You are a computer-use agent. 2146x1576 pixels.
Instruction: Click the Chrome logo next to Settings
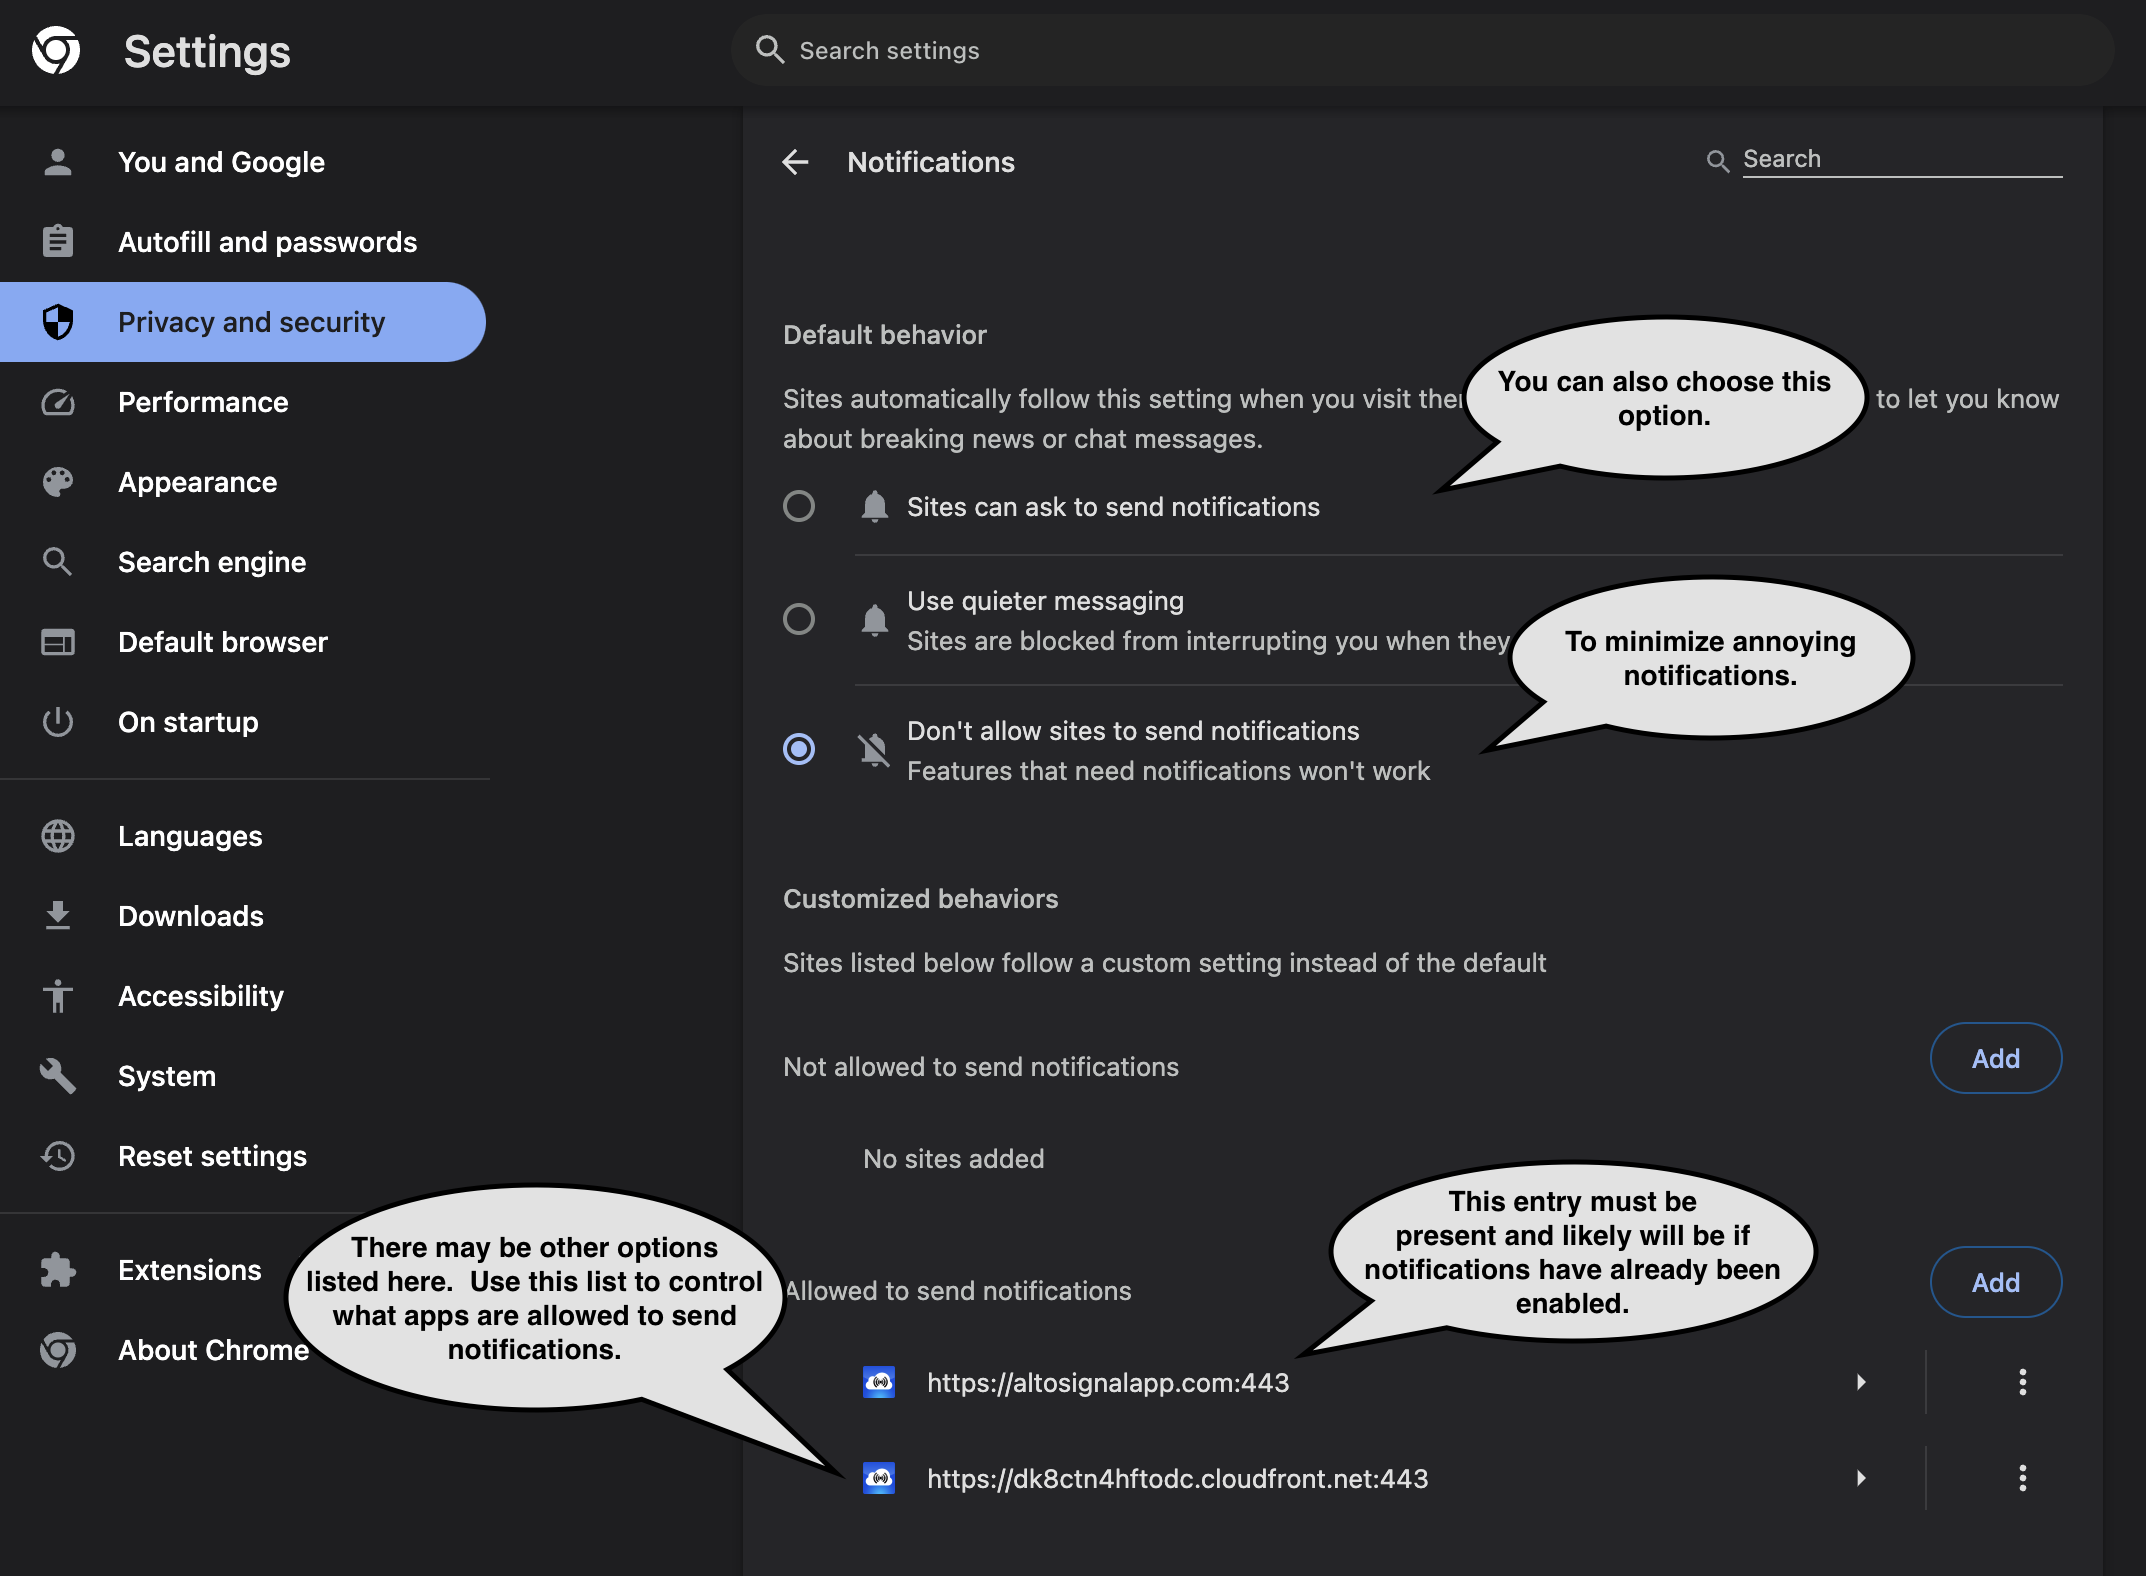(56, 51)
